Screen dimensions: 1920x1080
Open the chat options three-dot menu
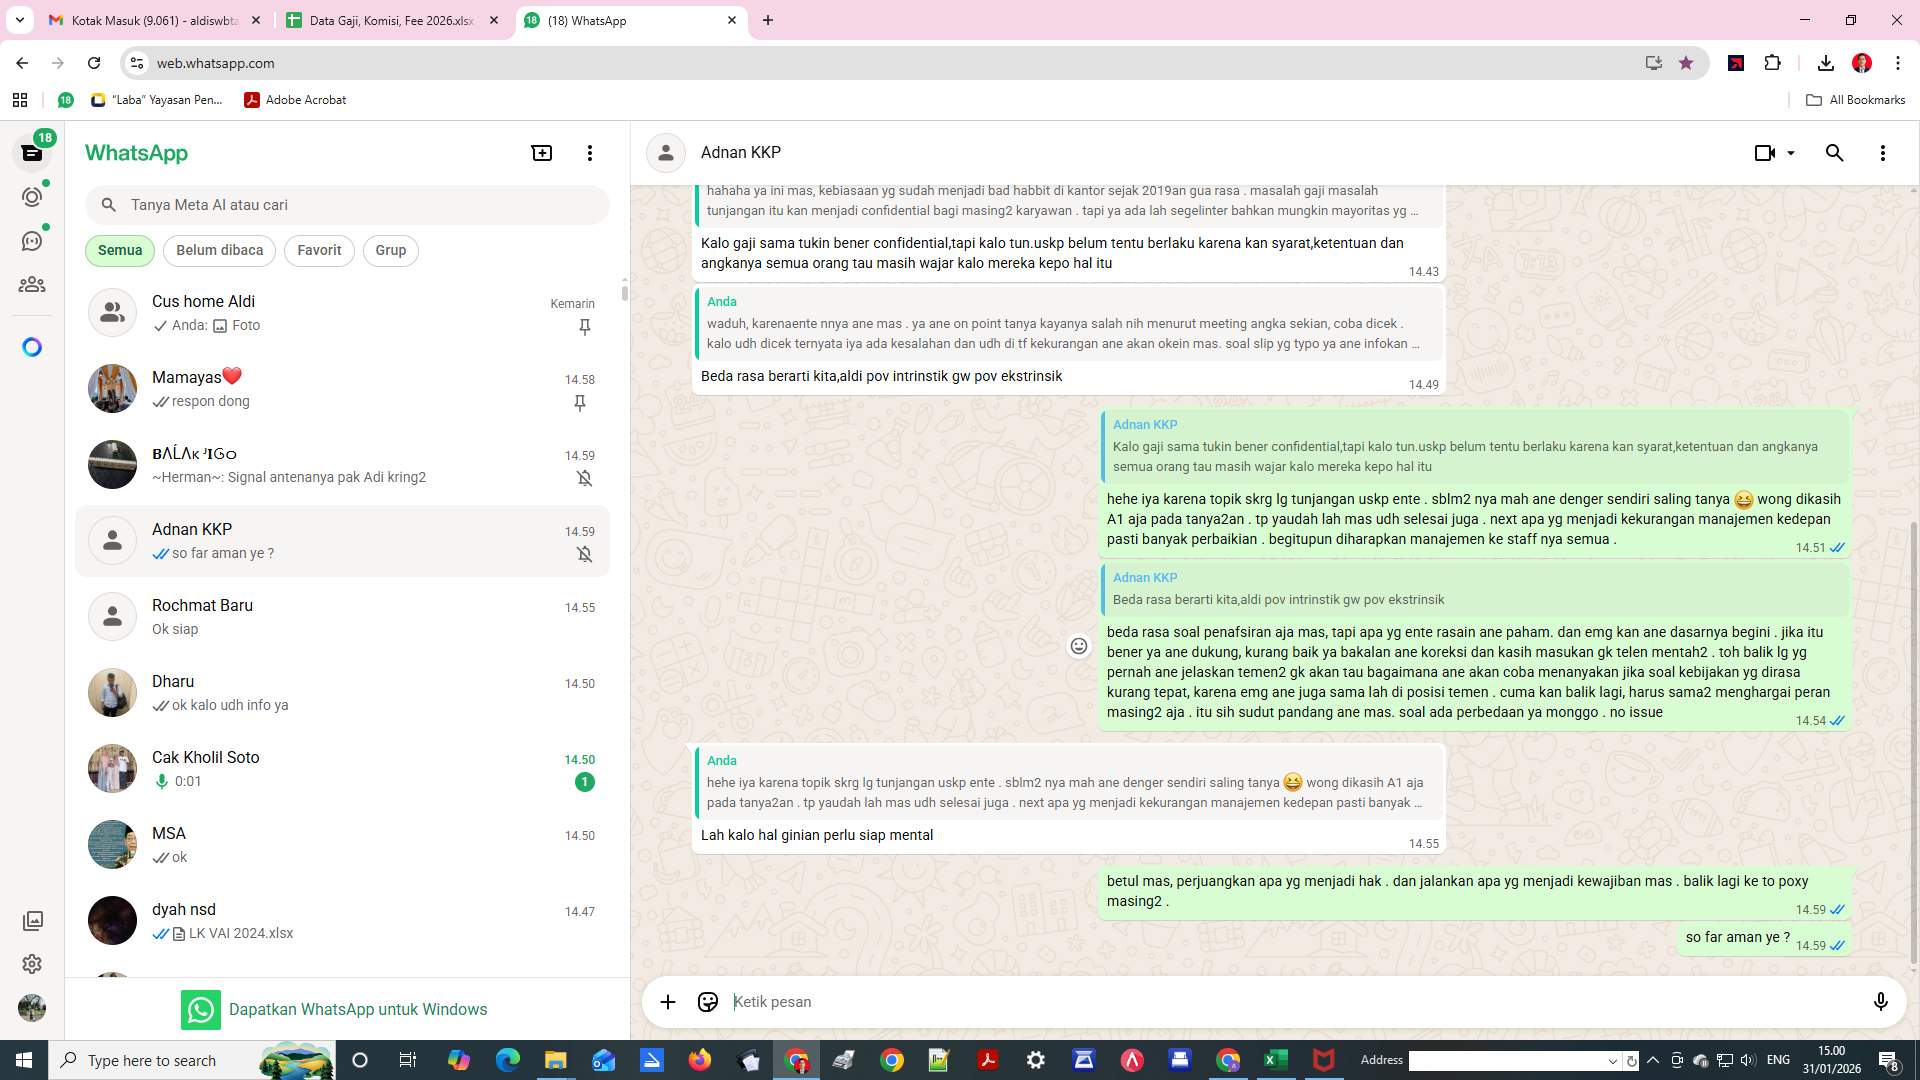tap(1883, 152)
